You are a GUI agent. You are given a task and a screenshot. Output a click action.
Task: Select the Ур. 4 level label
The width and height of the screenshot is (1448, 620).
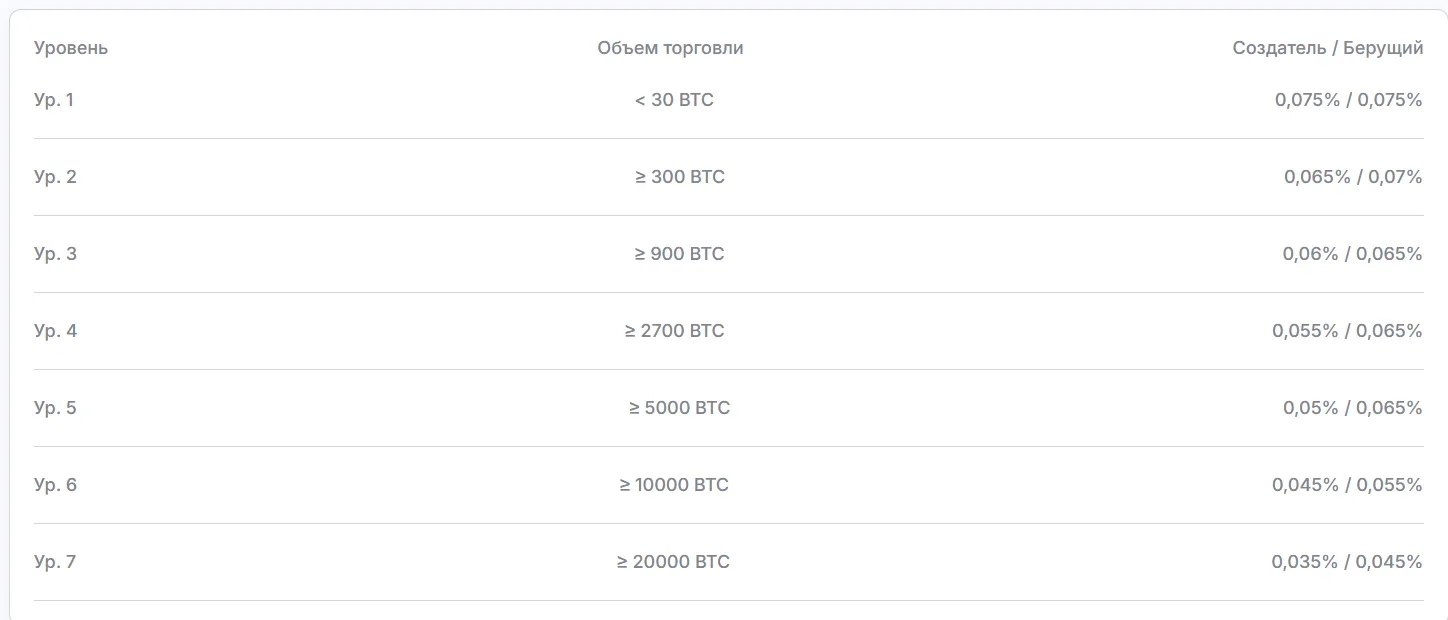[x=55, y=331]
